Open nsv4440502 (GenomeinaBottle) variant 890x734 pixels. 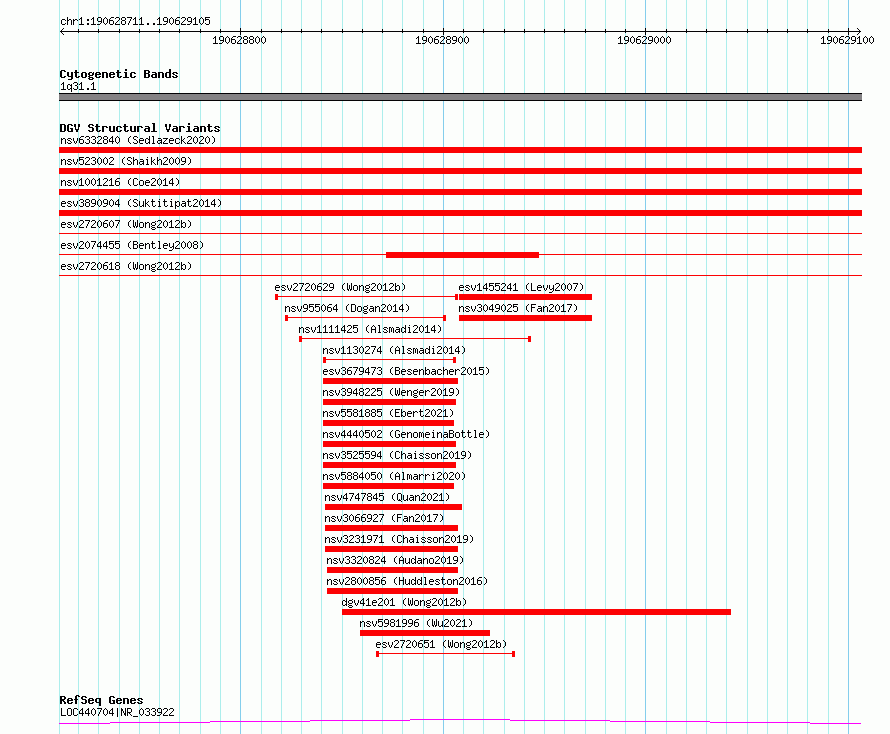(406, 434)
